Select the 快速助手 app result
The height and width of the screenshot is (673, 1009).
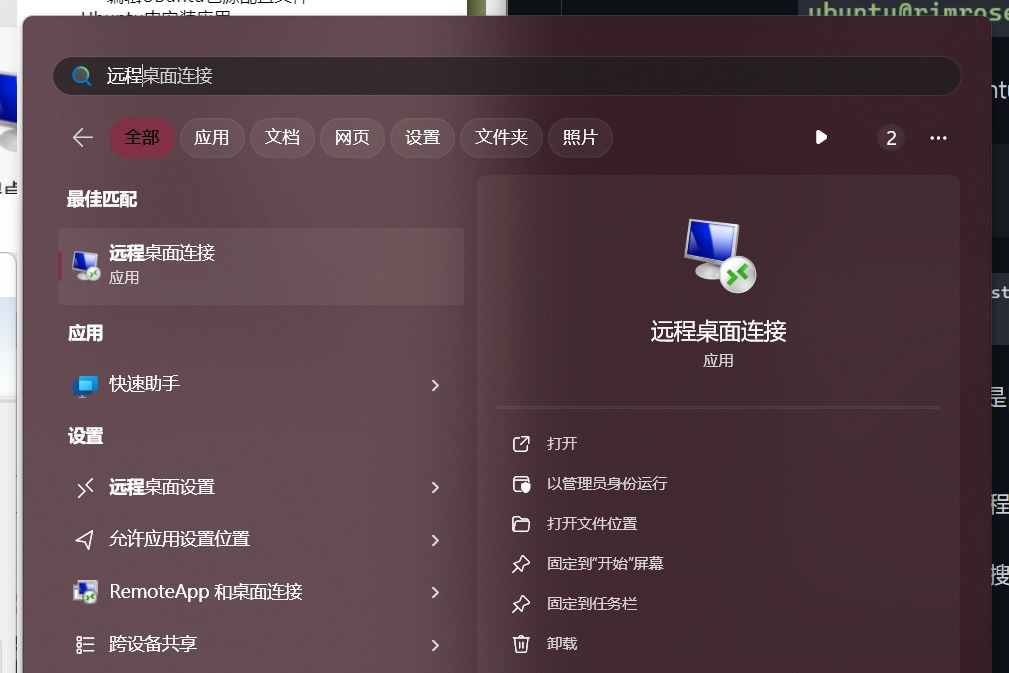tap(261, 385)
